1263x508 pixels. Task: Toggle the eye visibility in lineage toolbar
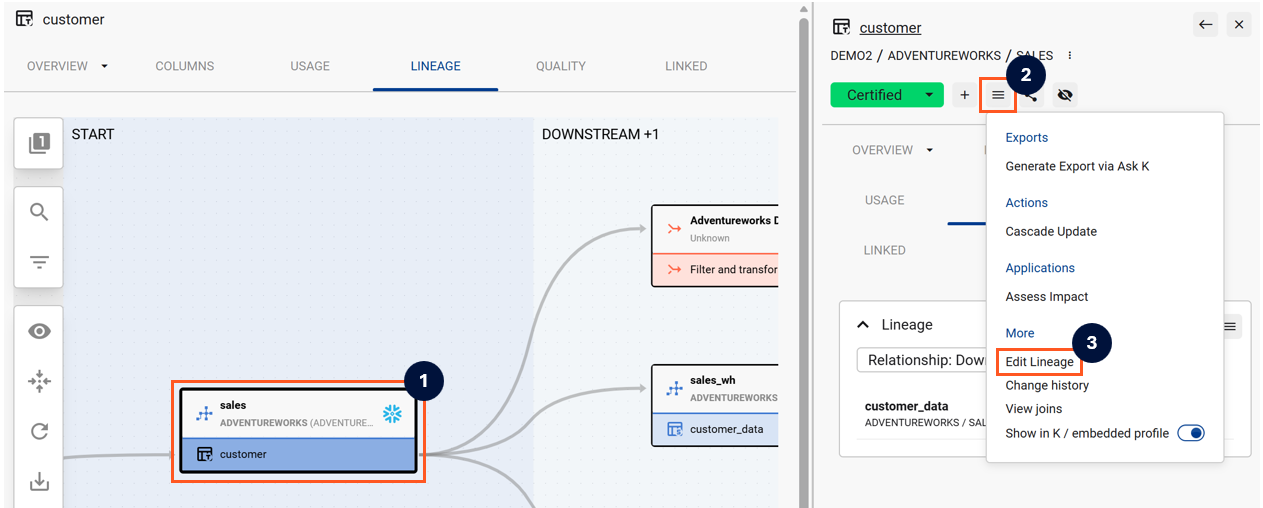(39, 332)
